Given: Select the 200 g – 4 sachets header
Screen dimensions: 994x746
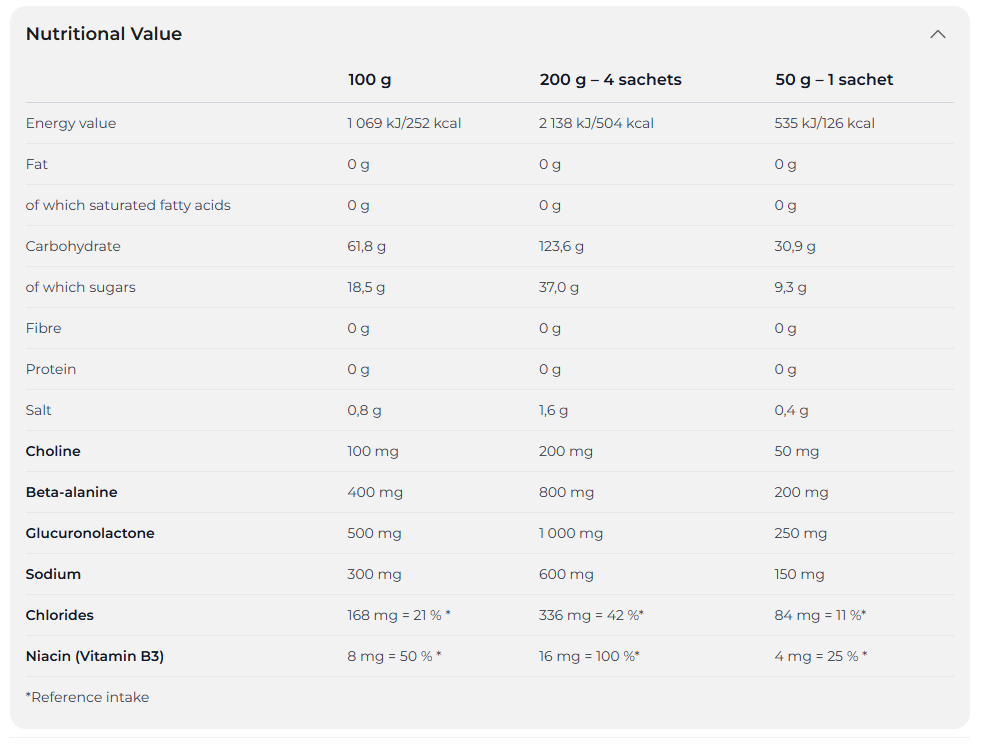Looking at the screenshot, I should [610, 80].
